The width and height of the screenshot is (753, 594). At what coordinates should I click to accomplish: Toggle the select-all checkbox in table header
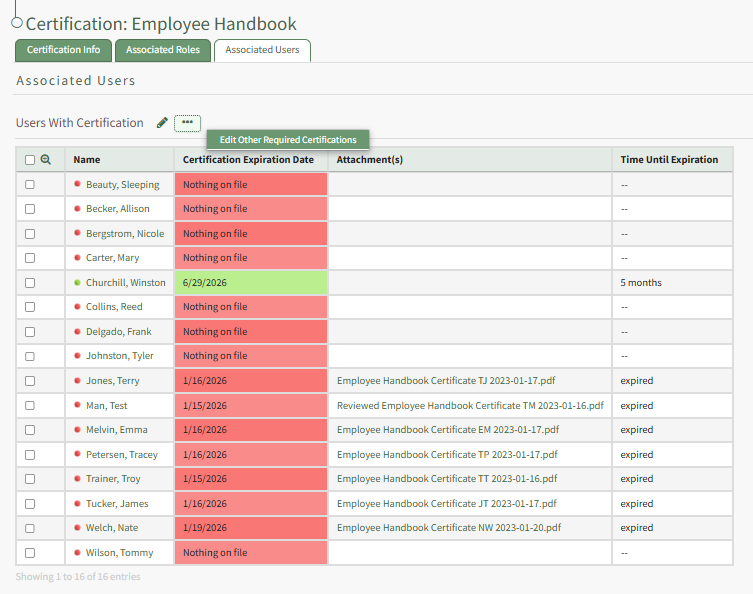(x=30, y=160)
